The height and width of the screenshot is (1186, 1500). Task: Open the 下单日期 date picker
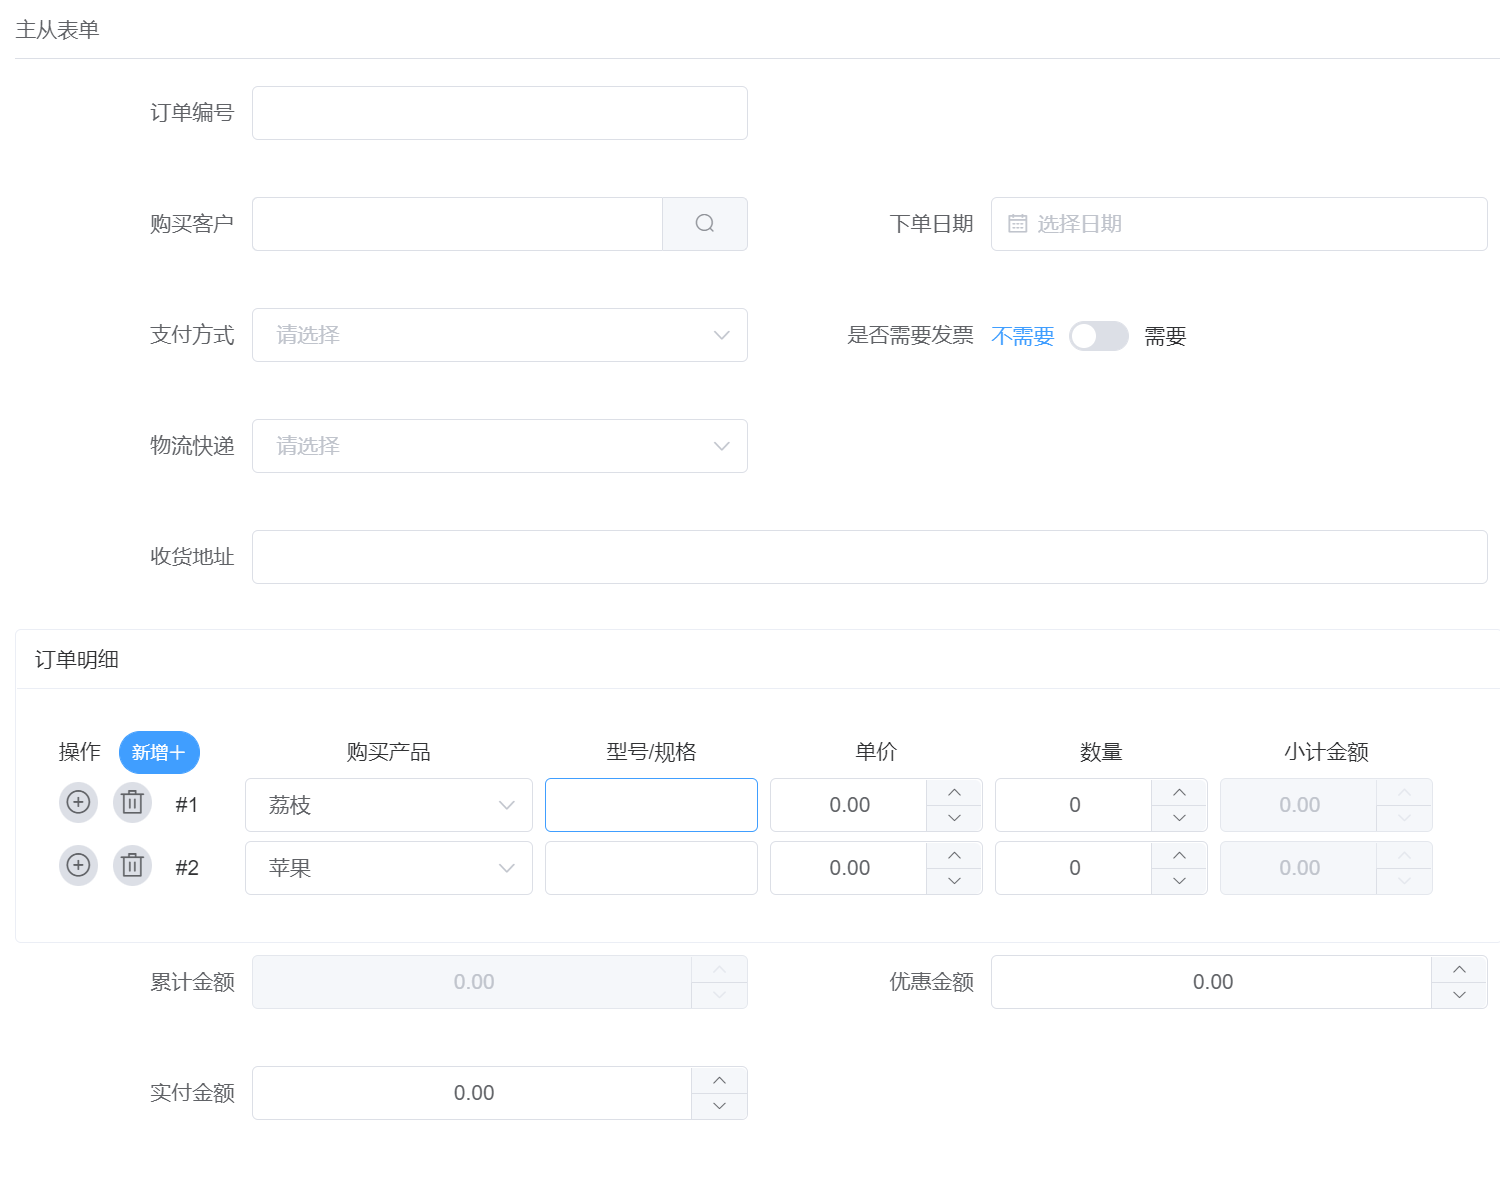[1239, 224]
